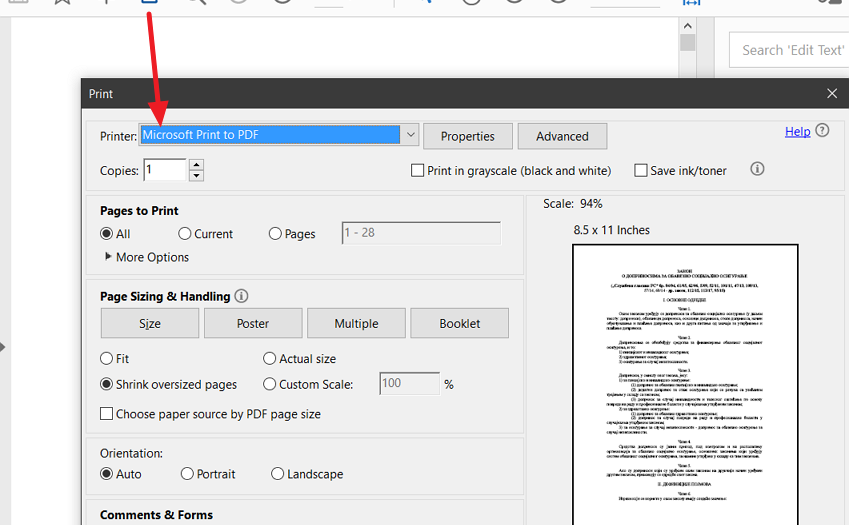Choose Shrink oversized pages option
The width and height of the screenshot is (849, 525).
pos(107,384)
